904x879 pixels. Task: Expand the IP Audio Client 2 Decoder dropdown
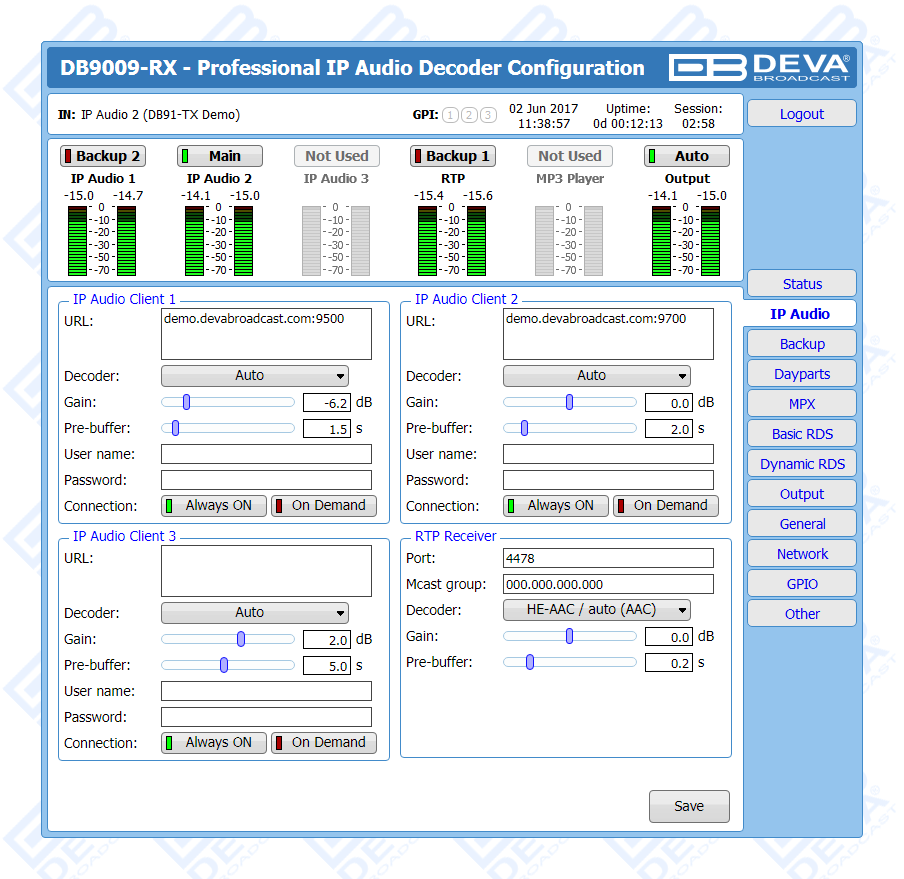pyautogui.click(x=597, y=376)
